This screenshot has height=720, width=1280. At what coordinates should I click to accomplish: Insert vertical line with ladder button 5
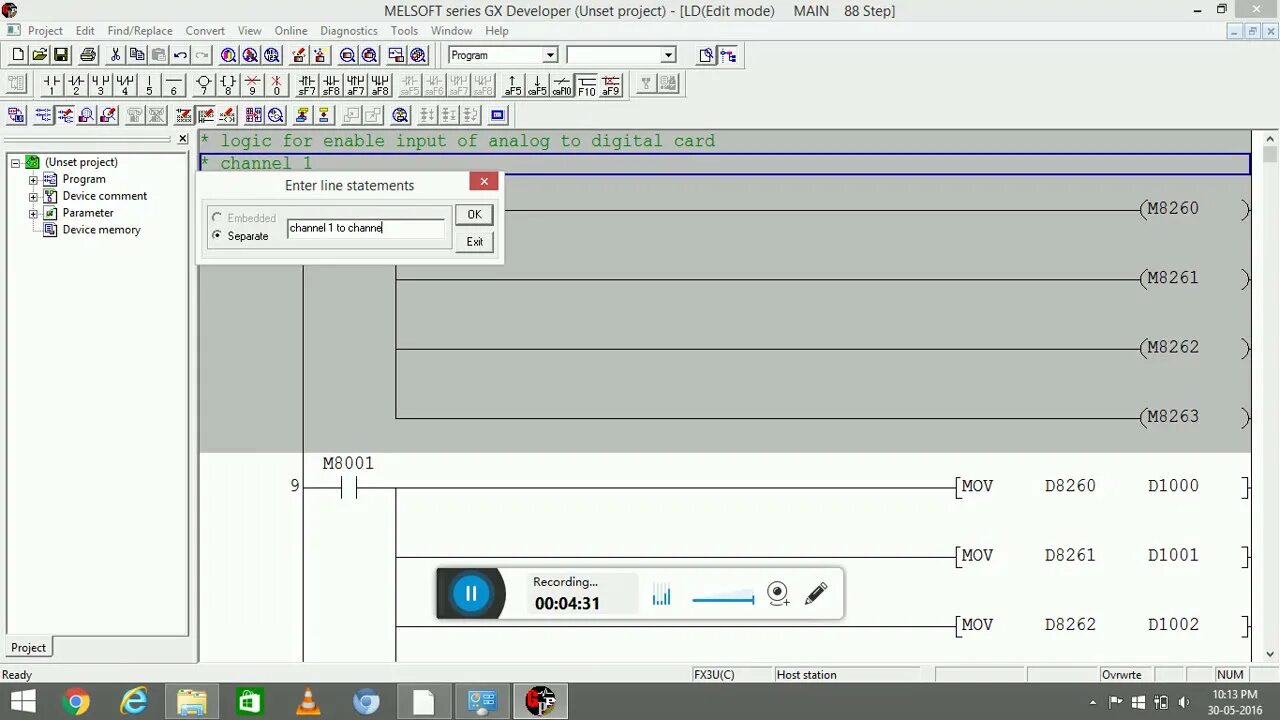[x=150, y=85]
